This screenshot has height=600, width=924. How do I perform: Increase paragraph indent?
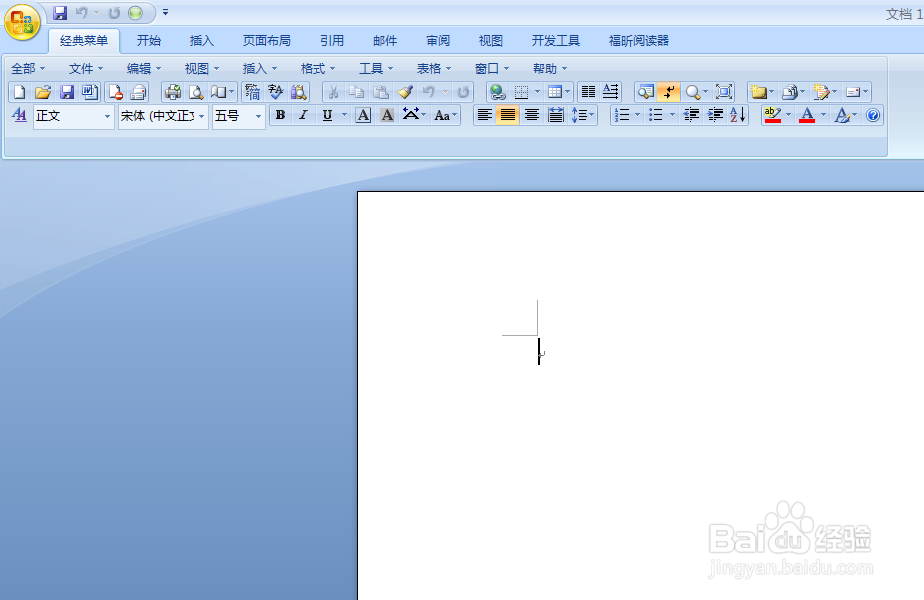point(715,116)
